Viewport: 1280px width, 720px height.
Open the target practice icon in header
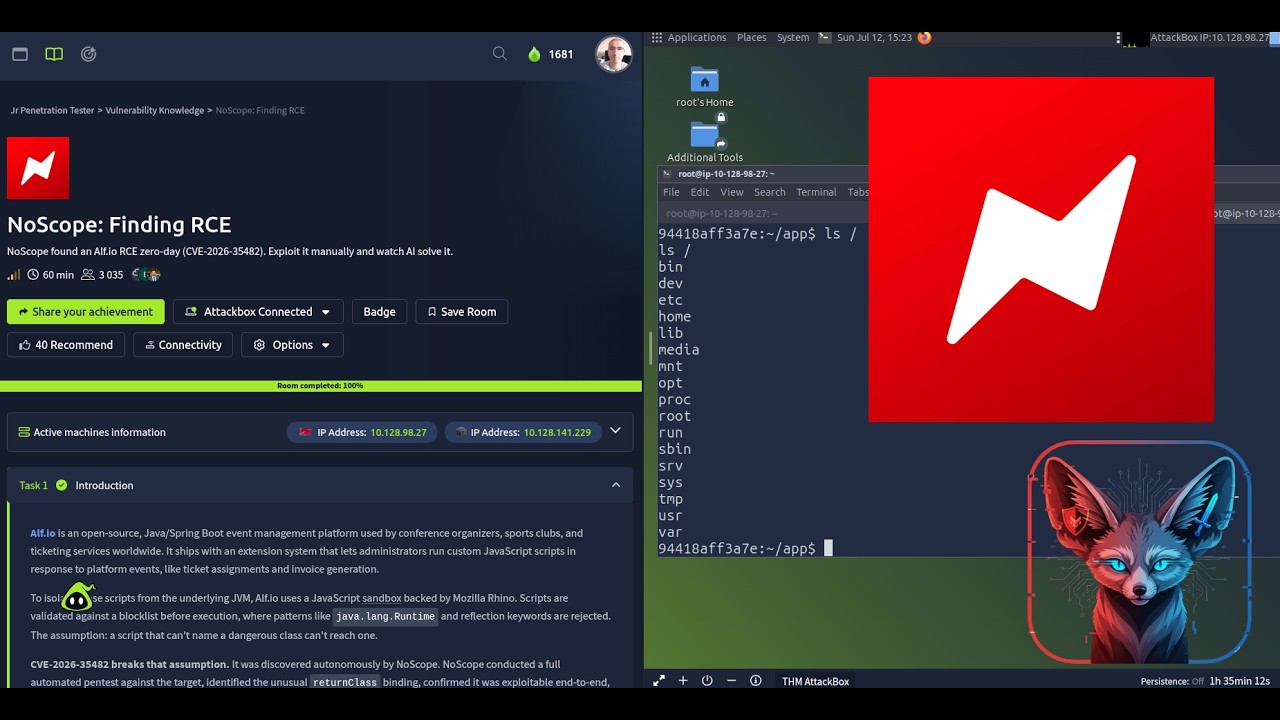coord(88,54)
